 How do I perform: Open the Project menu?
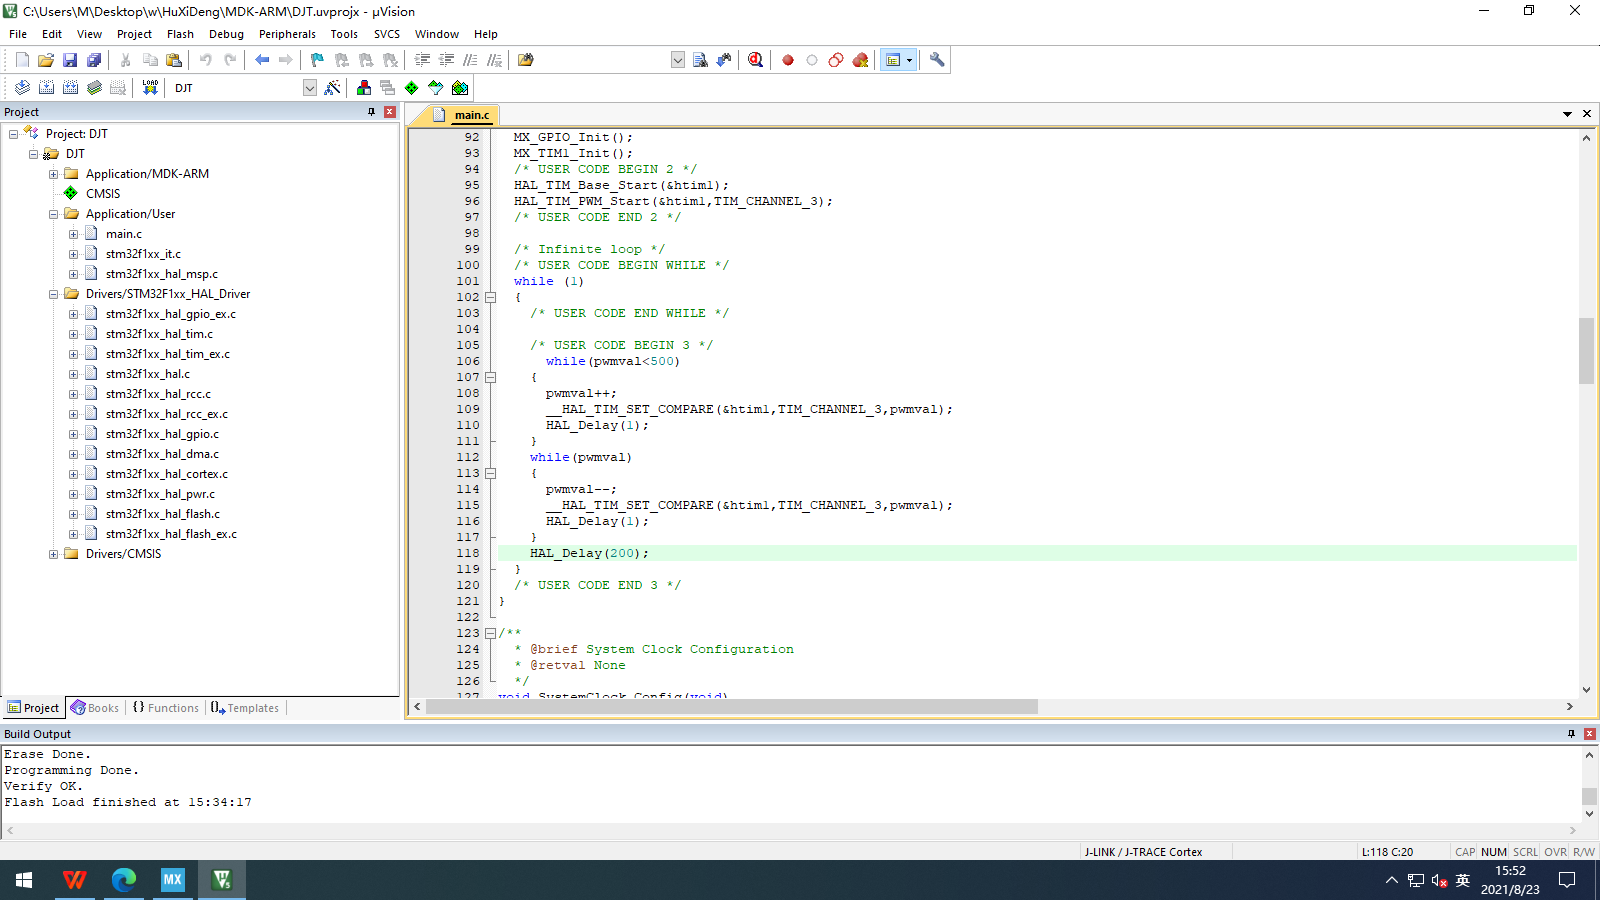[134, 34]
